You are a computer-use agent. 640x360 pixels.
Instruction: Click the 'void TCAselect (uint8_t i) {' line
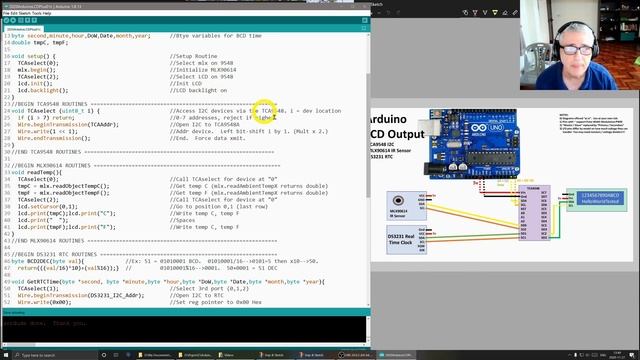click(56, 111)
